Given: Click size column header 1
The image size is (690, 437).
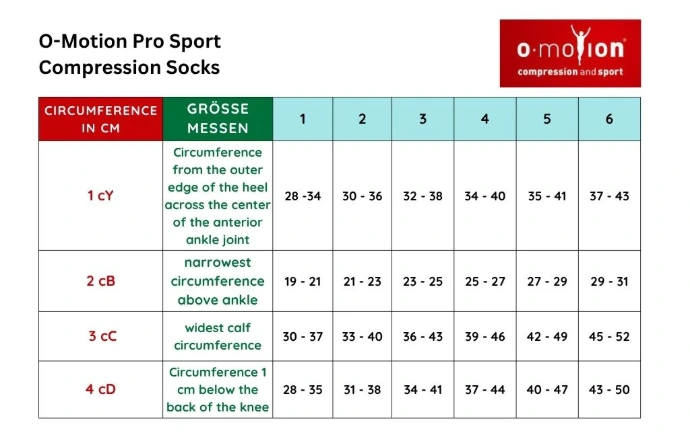Looking at the screenshot, I should 303,119.
